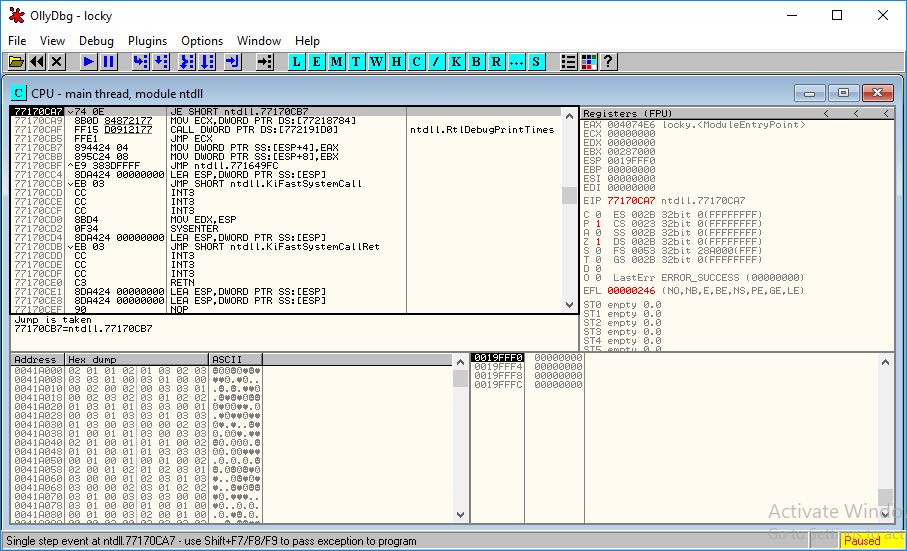
Task: Open the Source window (S button)
Action: pyautogui.click(x=536, y=61)
